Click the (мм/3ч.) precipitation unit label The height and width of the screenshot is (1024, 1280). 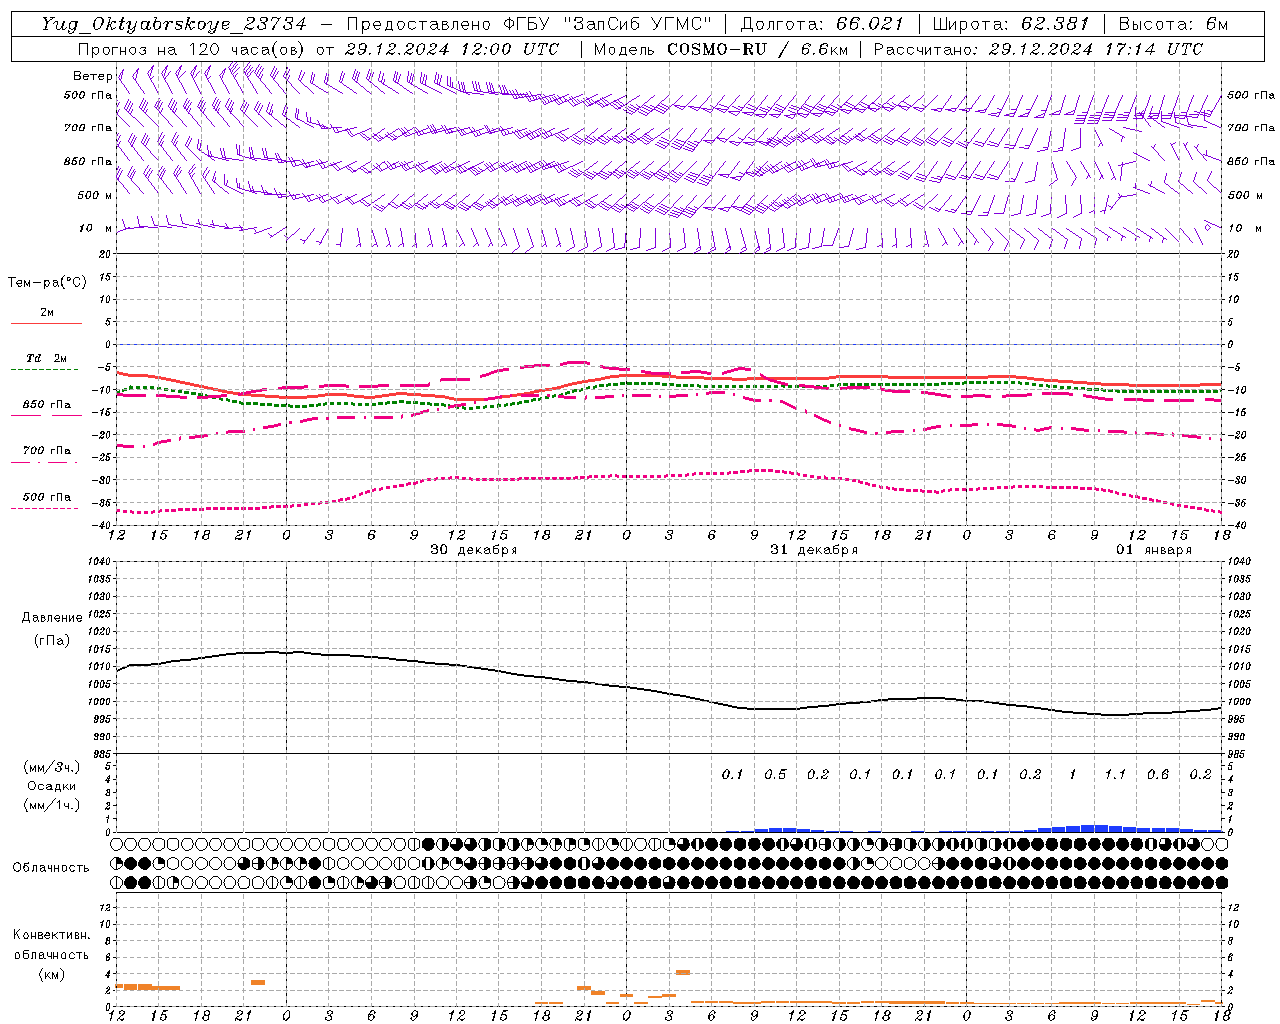pyautogui.click(x=51, y=767)
